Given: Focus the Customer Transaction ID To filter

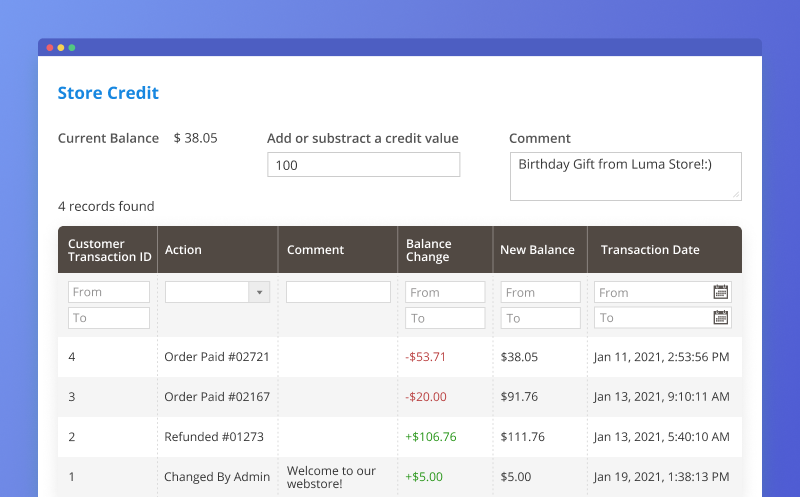Looking at the screenshot, I should pos(109,318).
